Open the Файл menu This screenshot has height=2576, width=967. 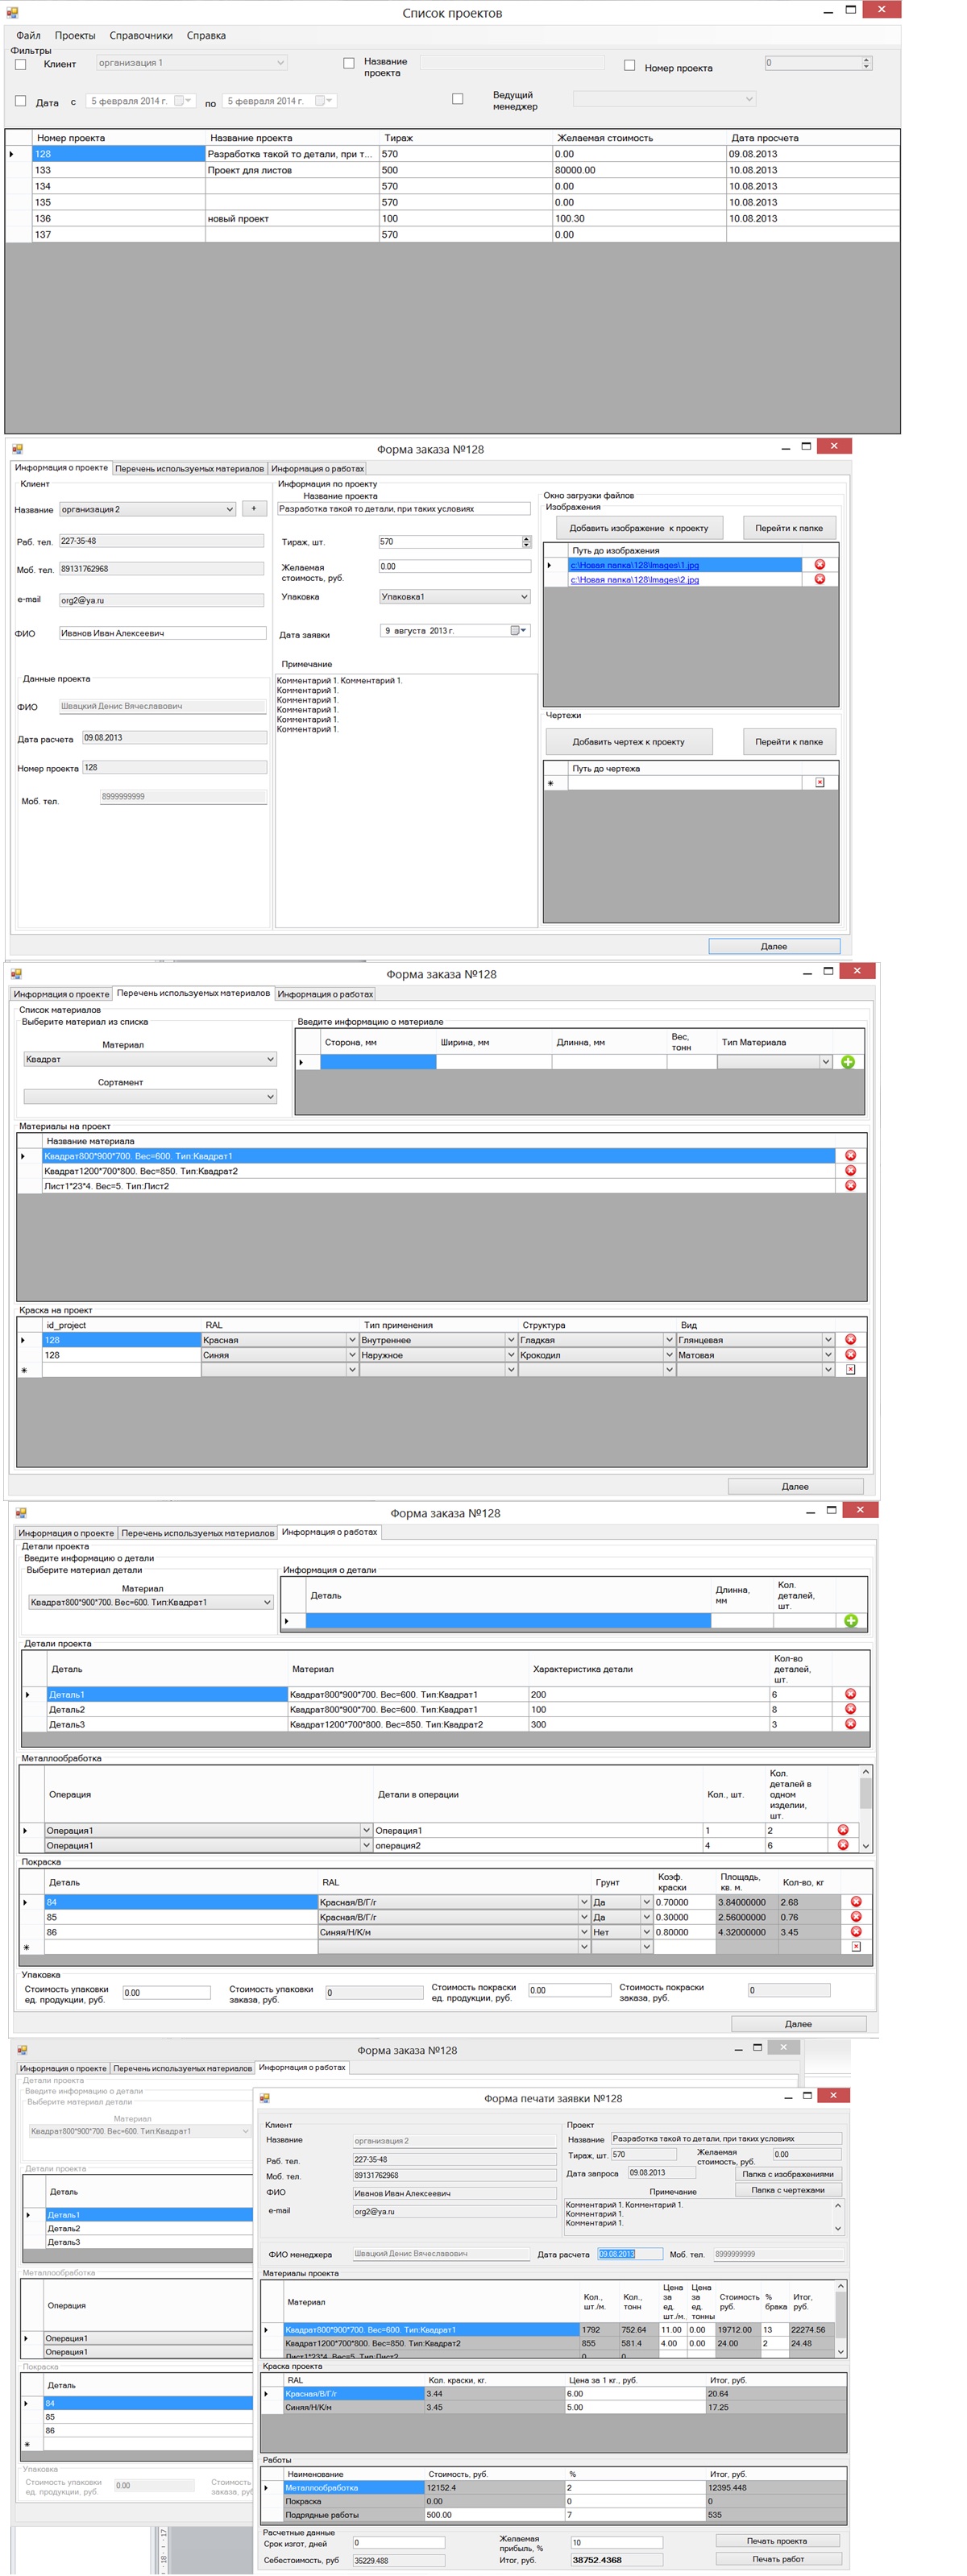[x=28, y=35]
